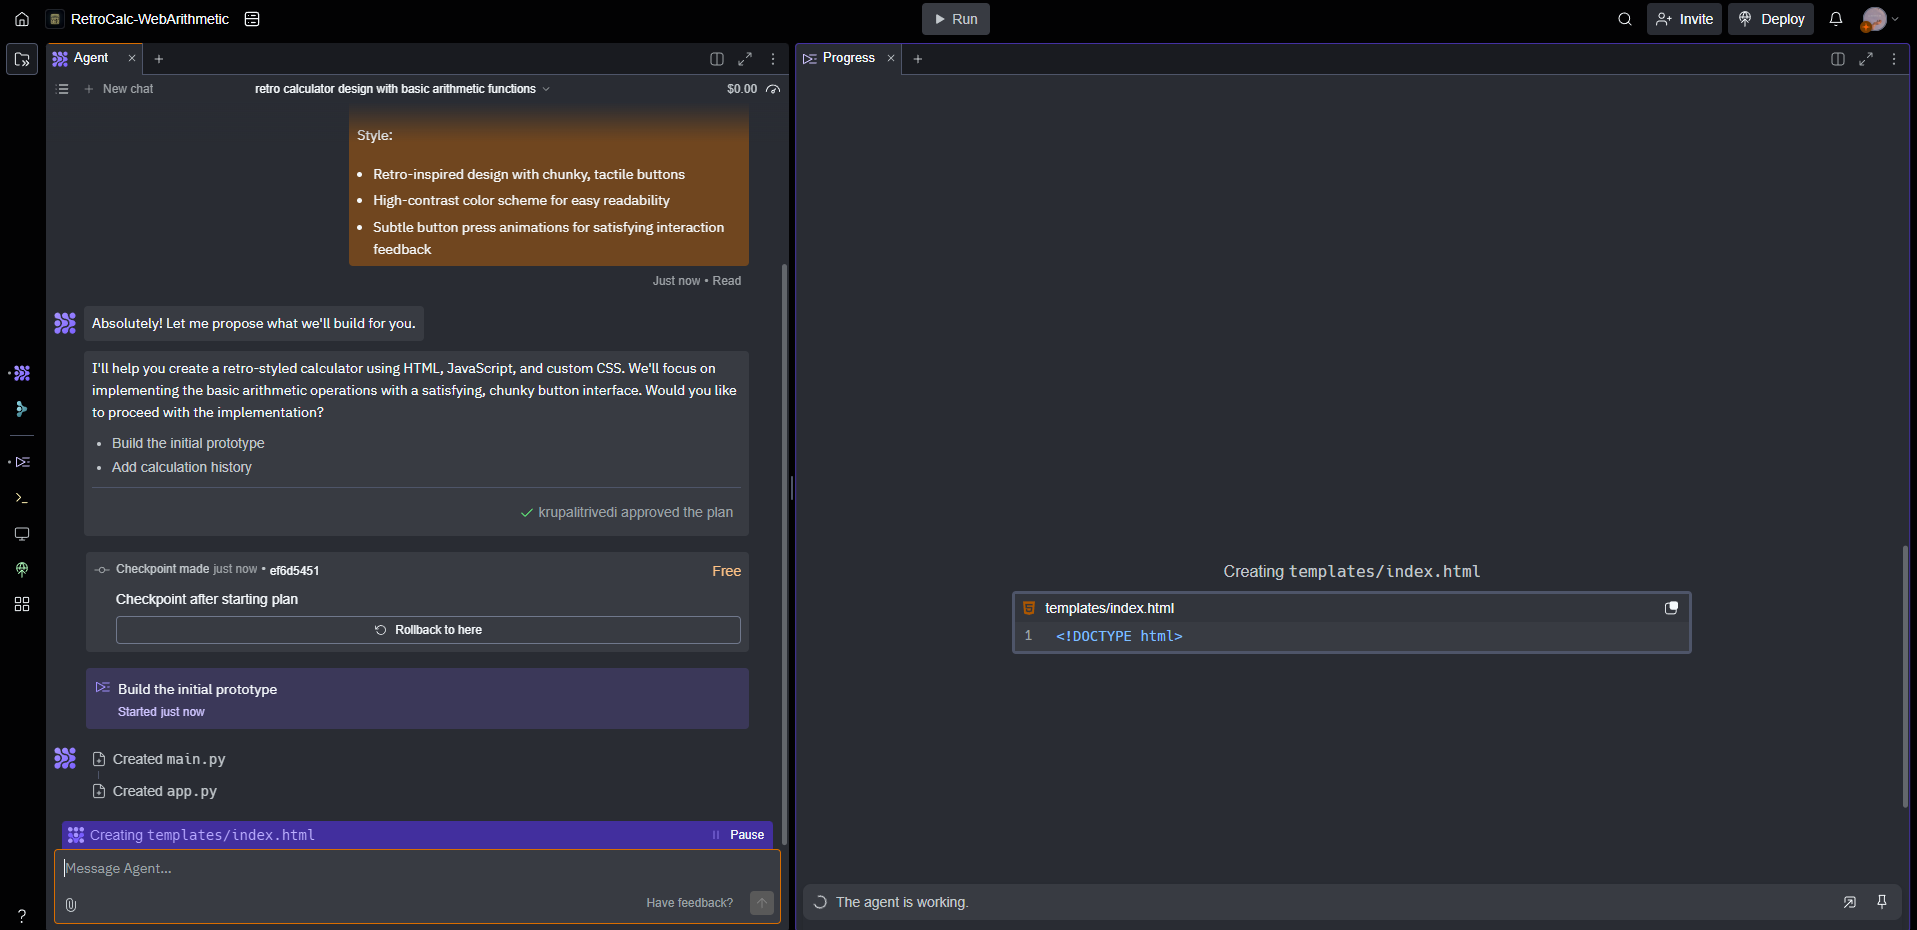The height and width of the screenshot is (930, 1917).
Task: Click the icon left of the pin in status bar
Action: point(1850,902)
